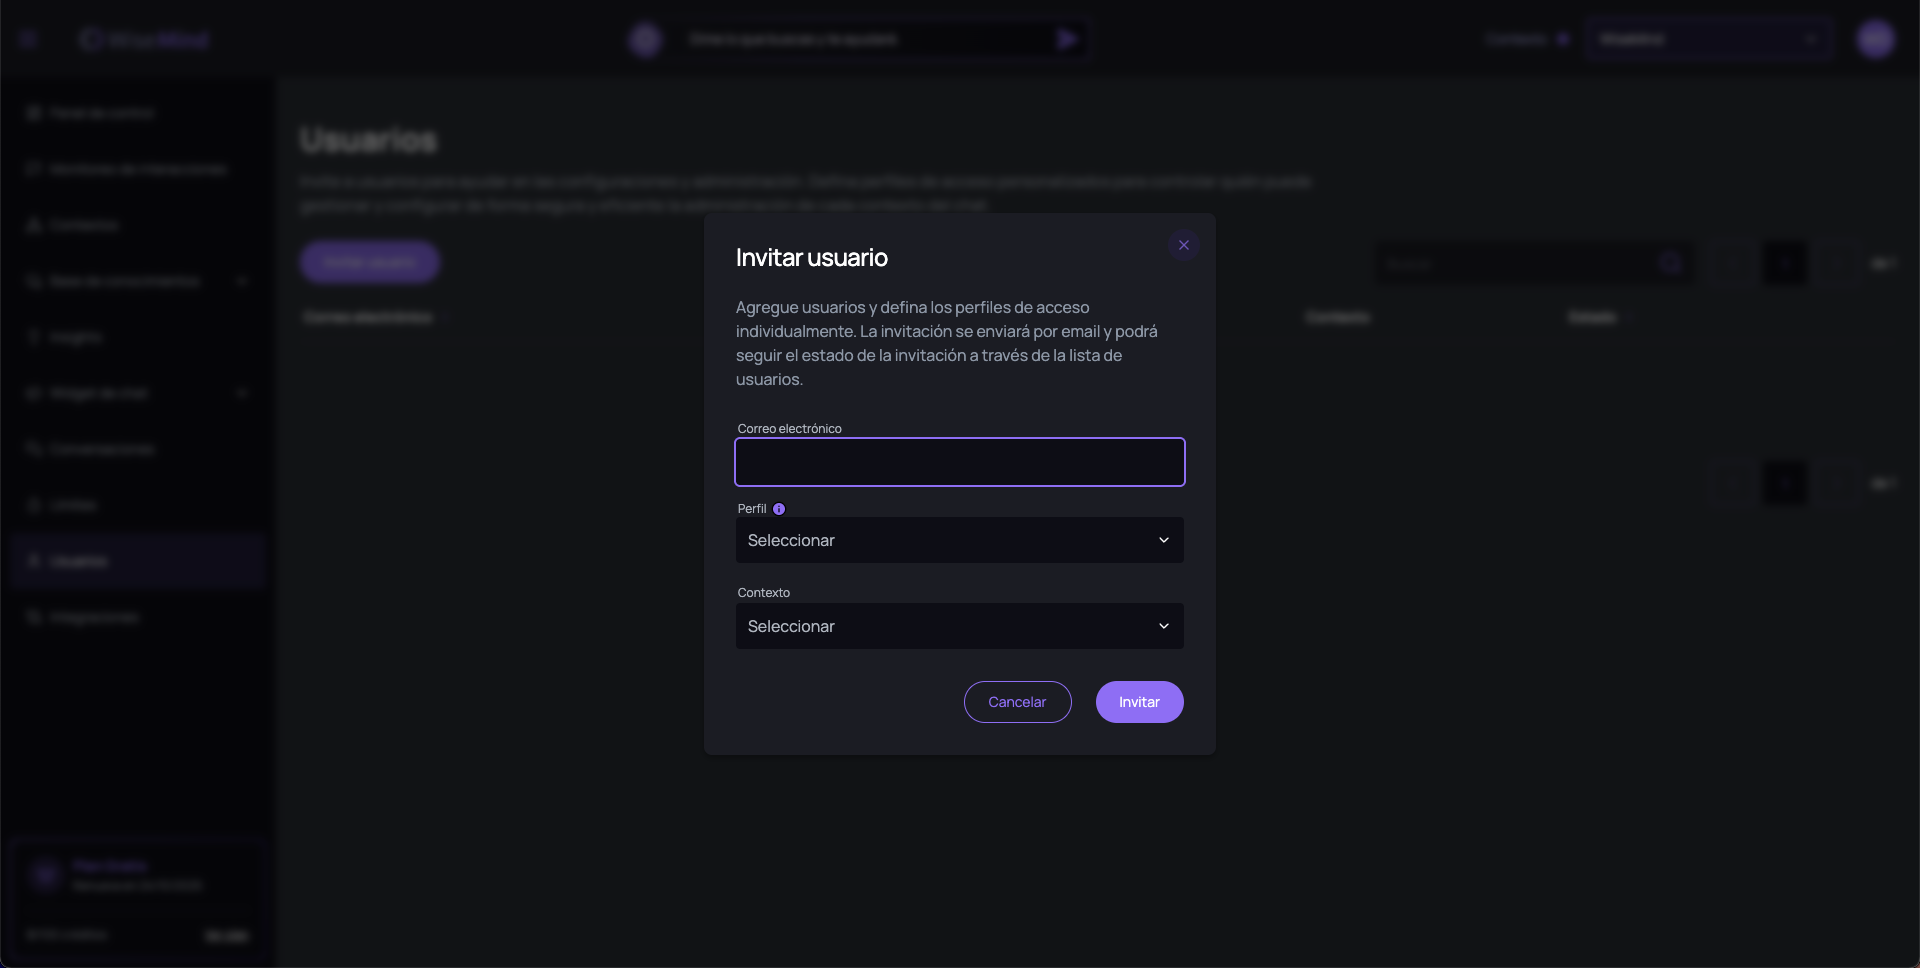Click the search magnifier icon

[x=1670, y=263]
